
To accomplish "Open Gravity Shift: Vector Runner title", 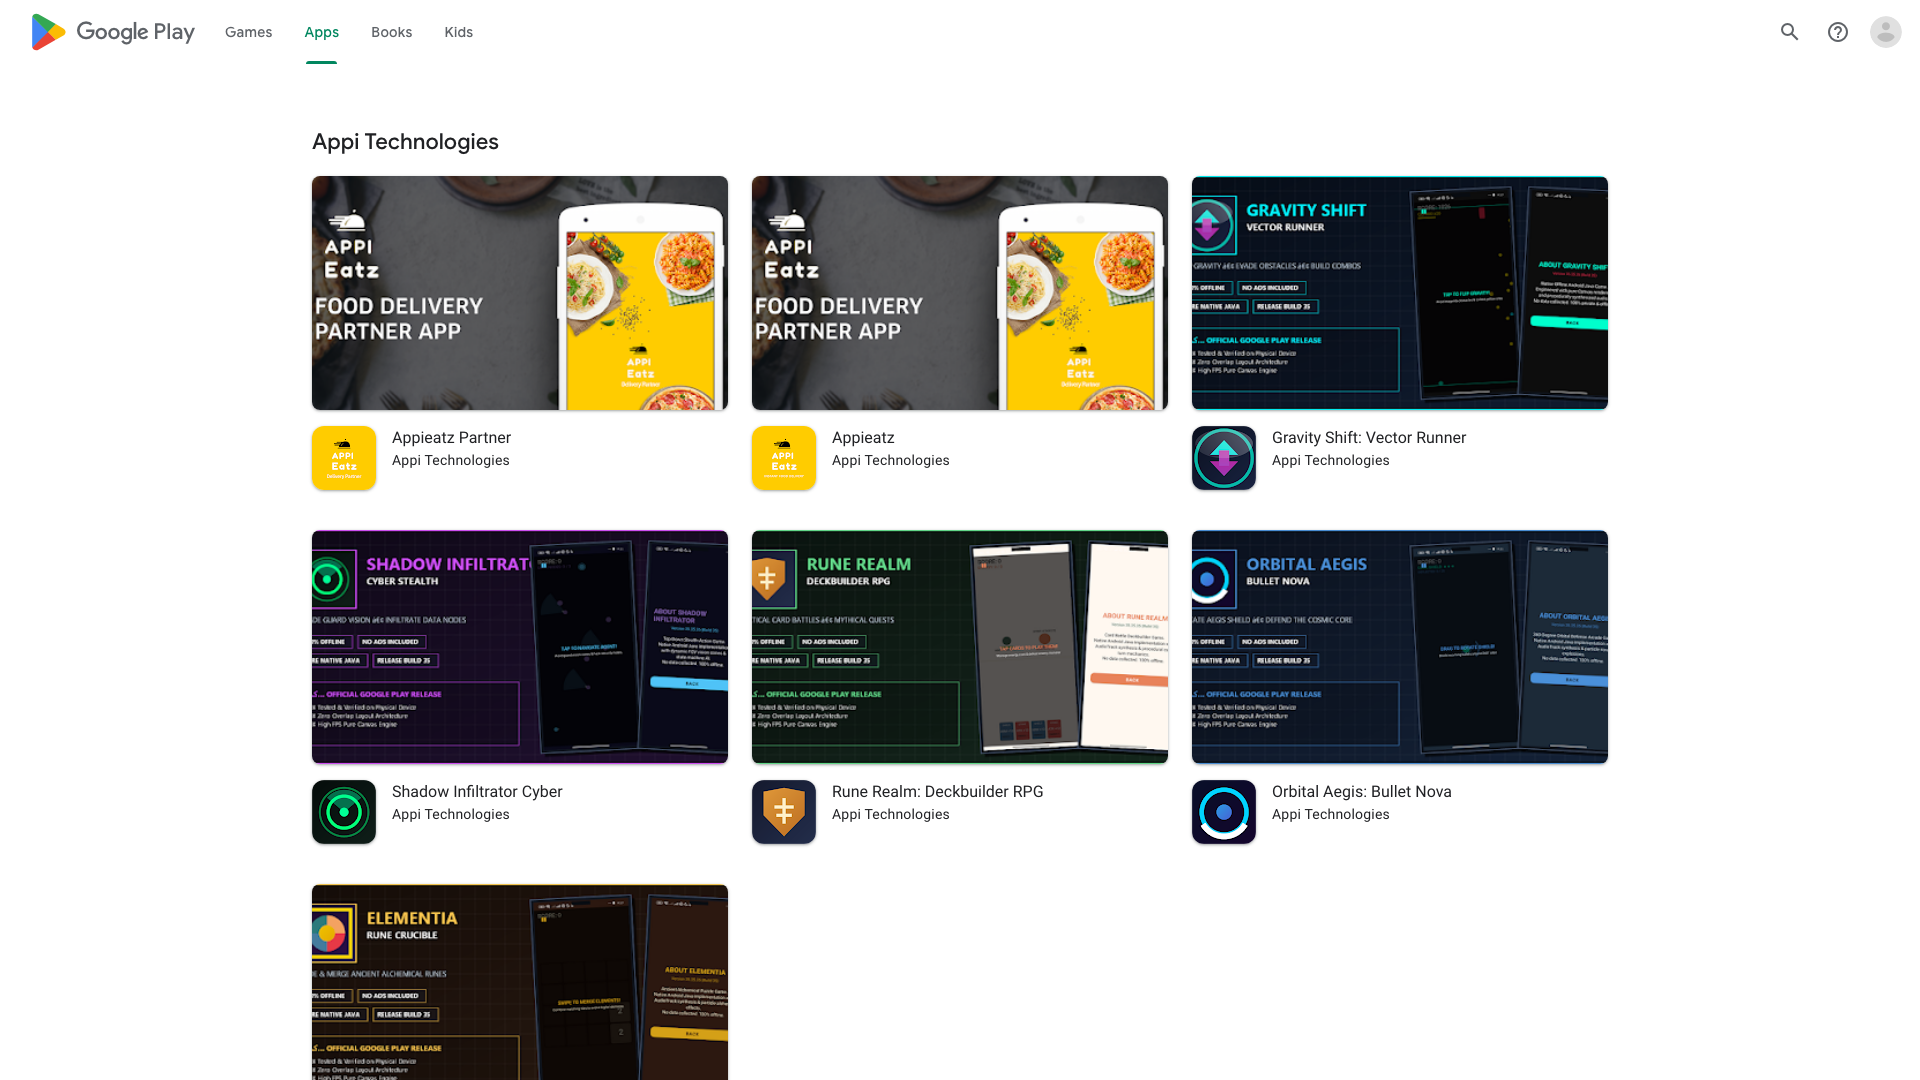I will [x=1369, y=438].
